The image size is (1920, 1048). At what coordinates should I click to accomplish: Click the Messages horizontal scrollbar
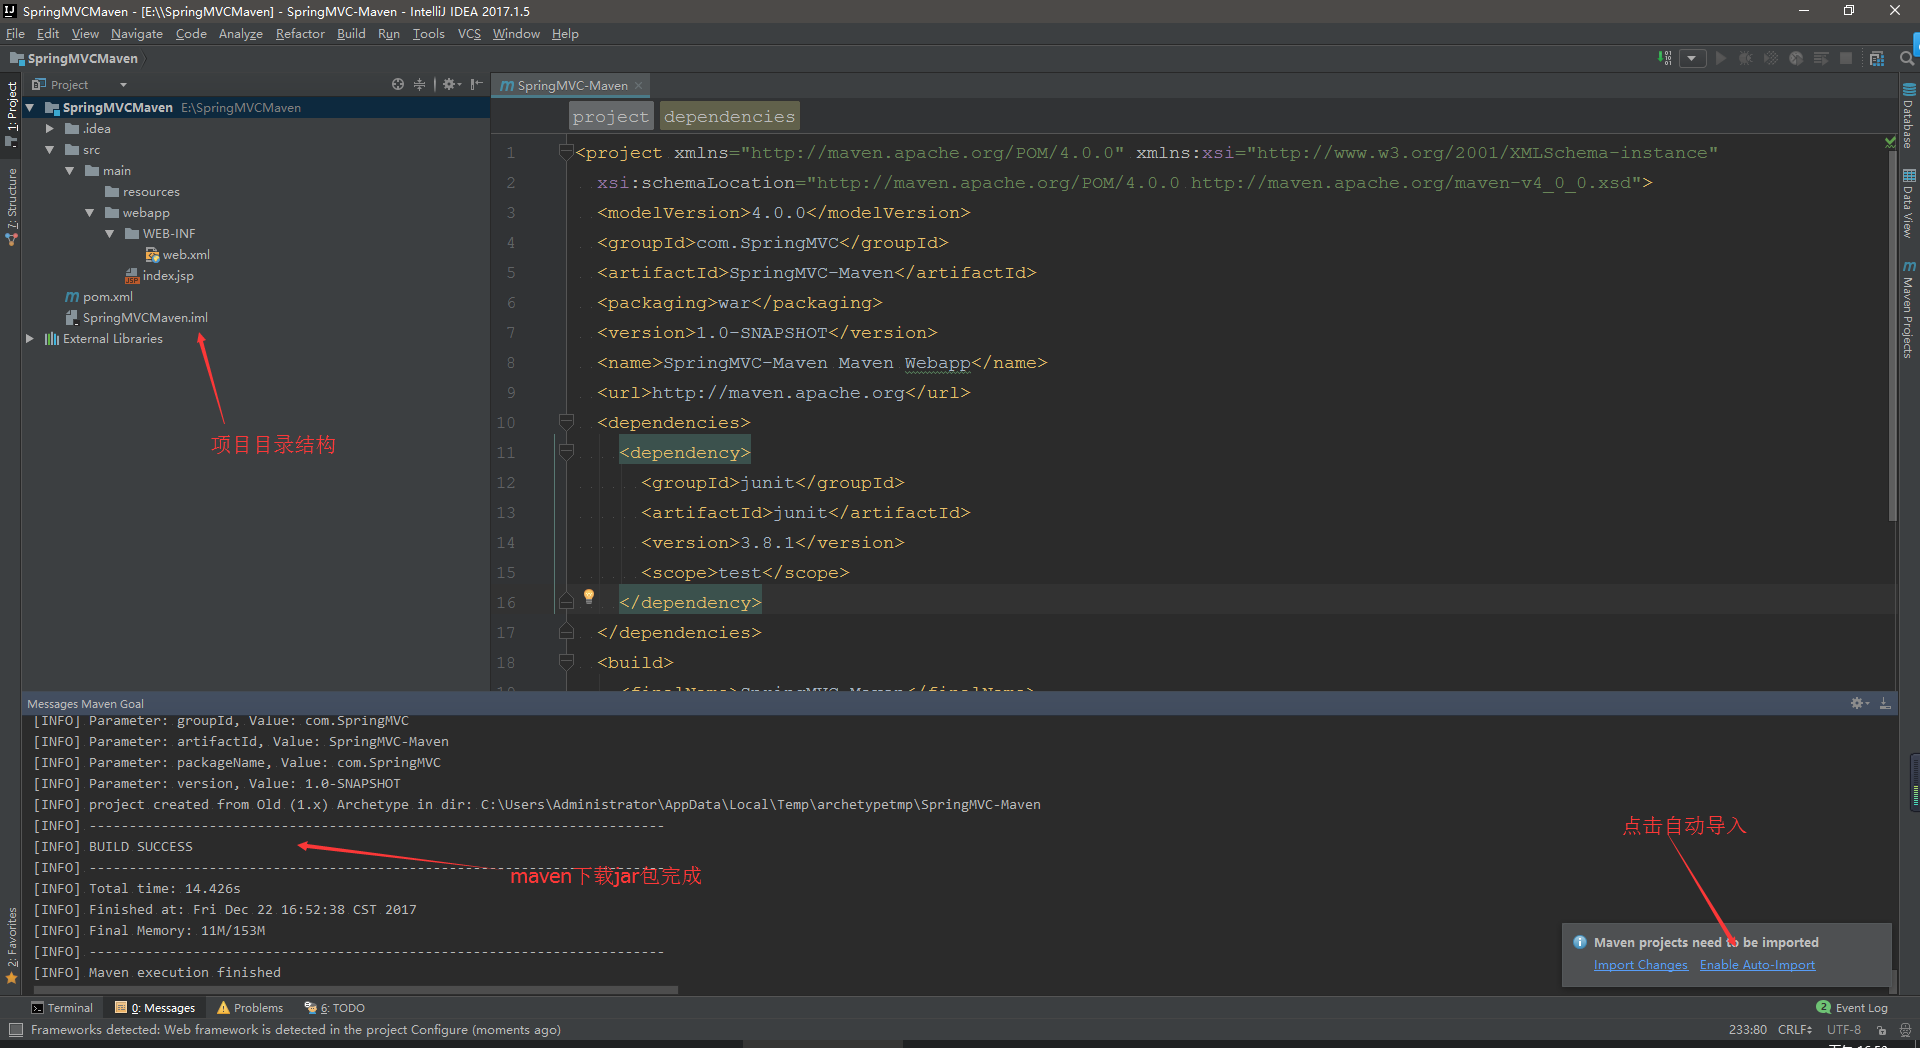(355, 990)
